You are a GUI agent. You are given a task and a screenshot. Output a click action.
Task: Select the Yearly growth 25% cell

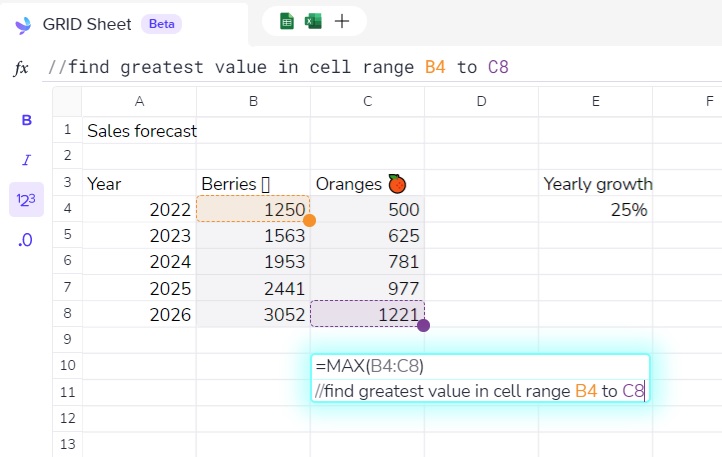pyautogui.click(x=595, y=210)
